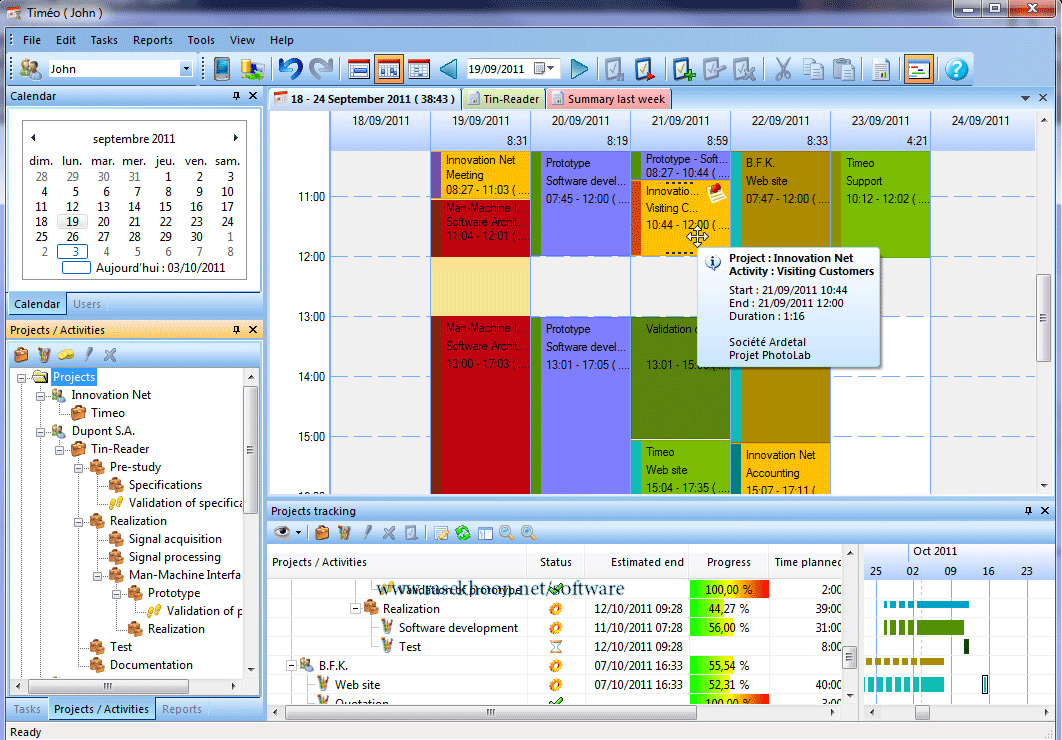1062x740 pixels.
Task: Select the Undo arrow in the toolbar
Action: [x=289, y=68]
